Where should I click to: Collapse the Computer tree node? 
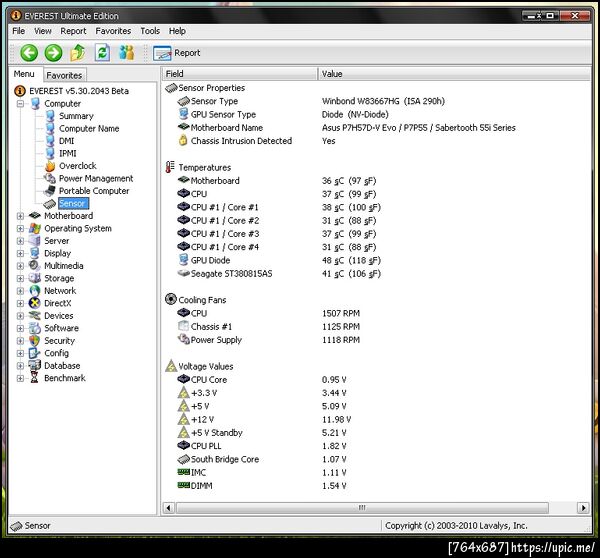(x=20, y=104)
